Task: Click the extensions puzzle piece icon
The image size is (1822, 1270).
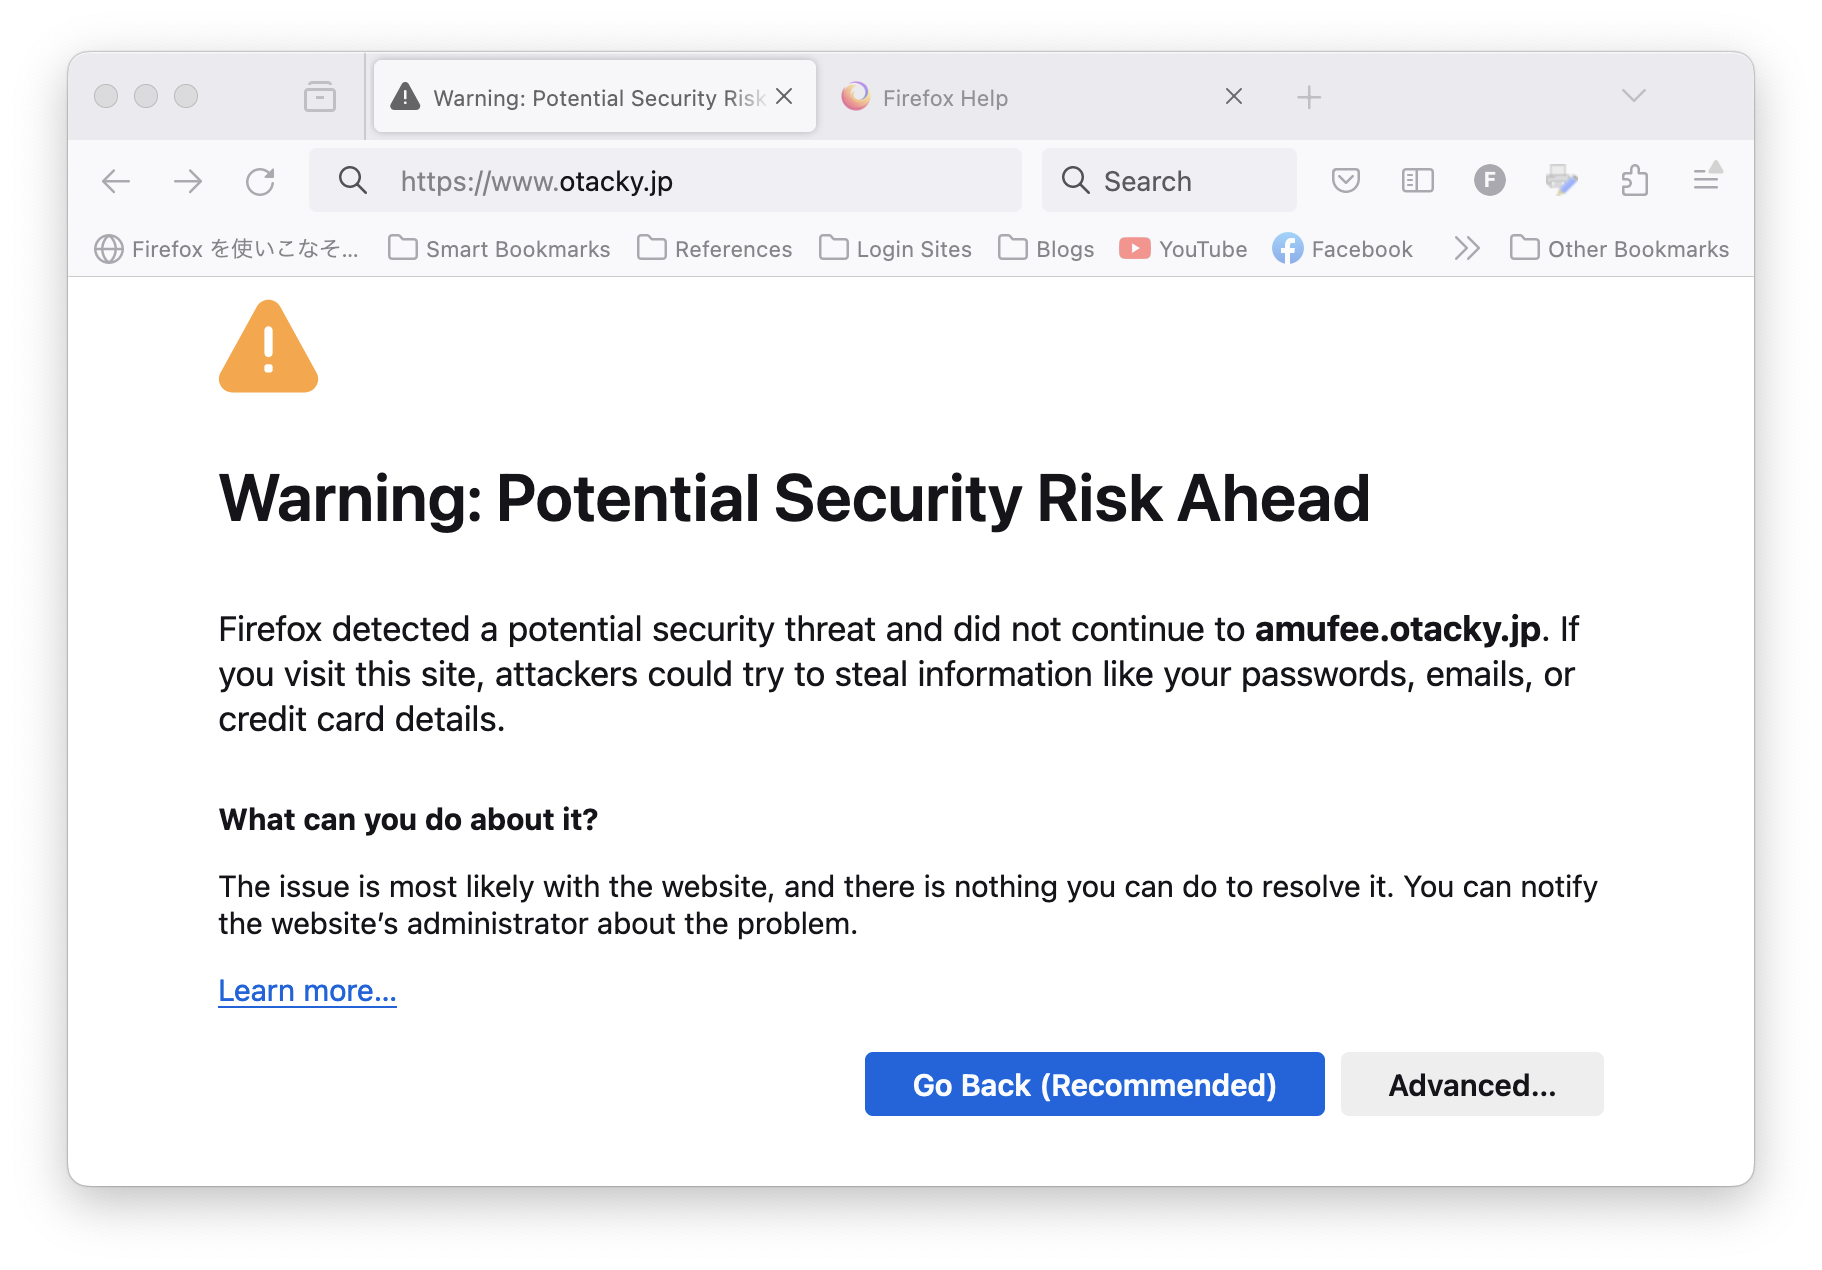Action: point(1634,181)
